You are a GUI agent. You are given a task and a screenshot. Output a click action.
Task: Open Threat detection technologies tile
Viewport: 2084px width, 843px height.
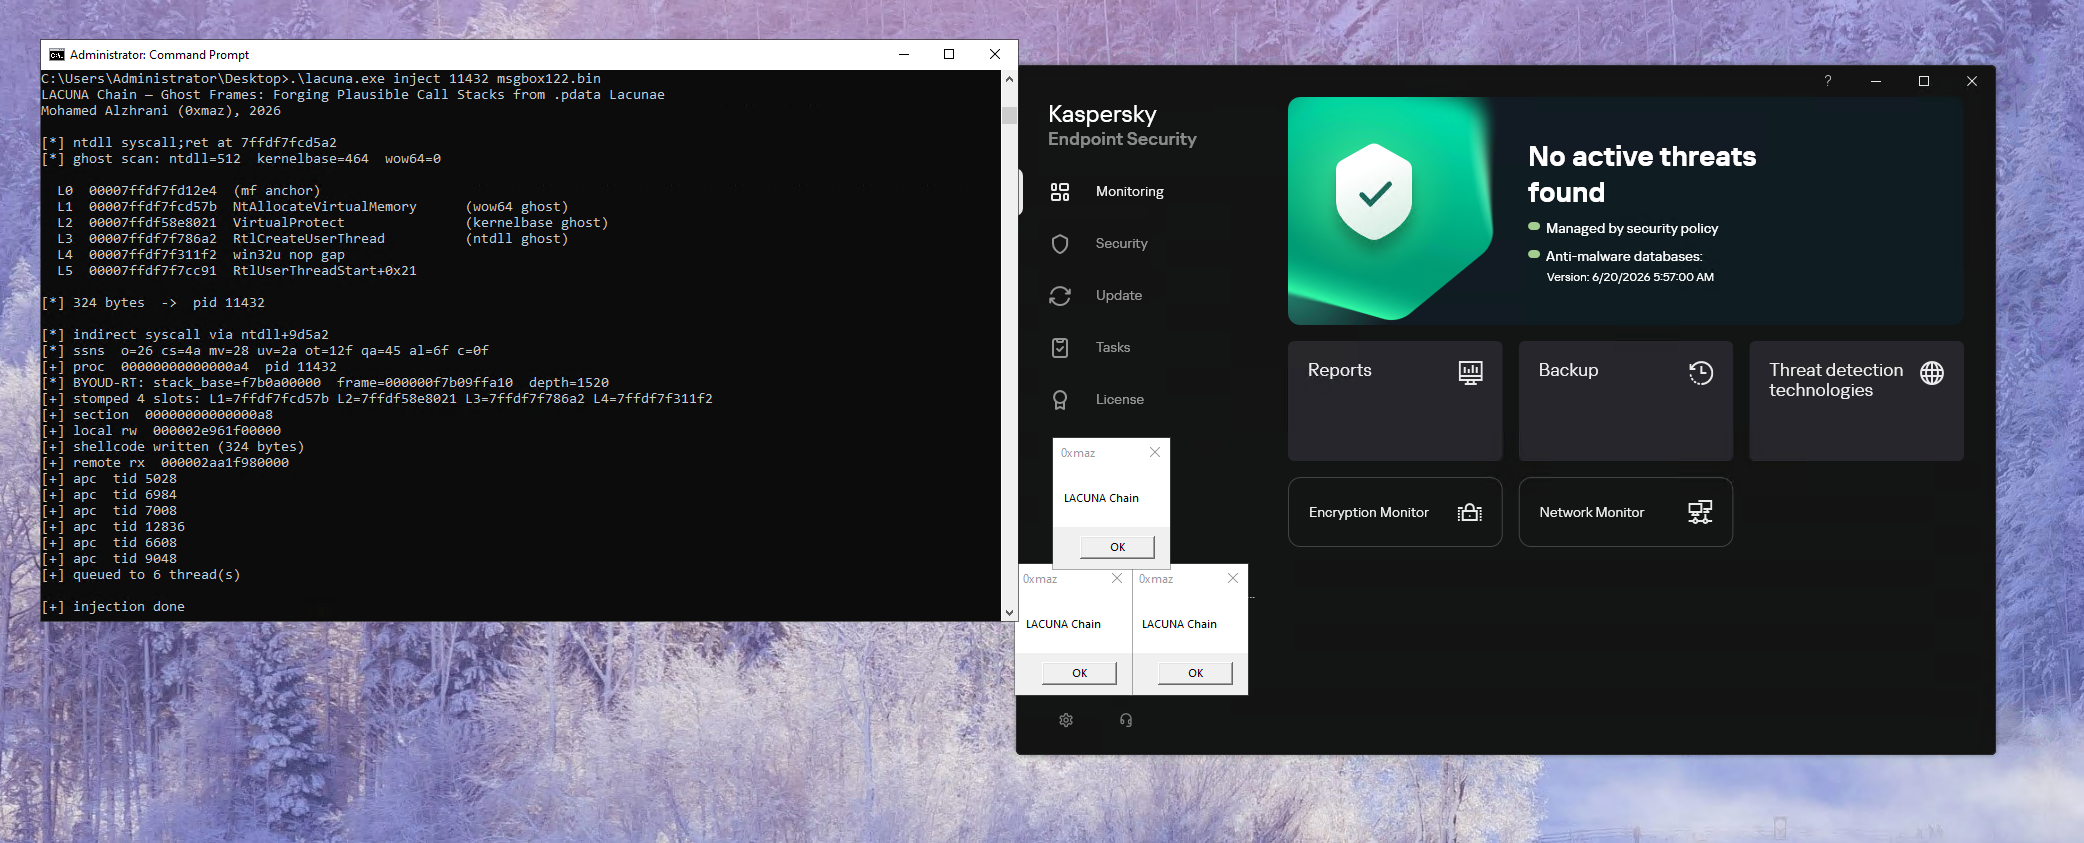[x=1856, y=400]
